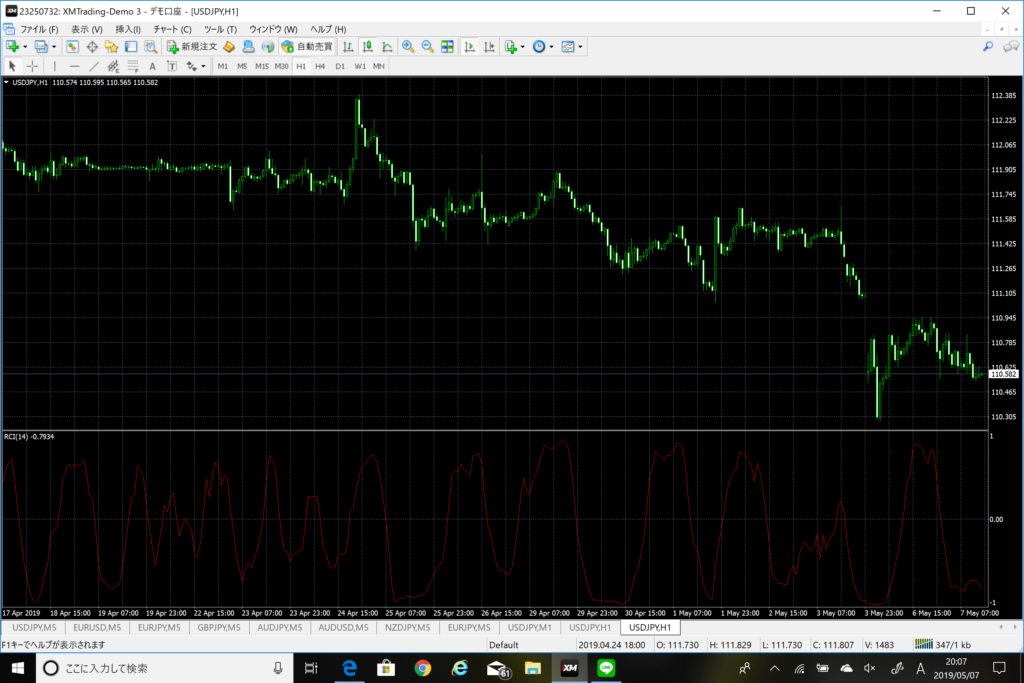
Task: Open the Templates icon
Action: pos(568,46)
